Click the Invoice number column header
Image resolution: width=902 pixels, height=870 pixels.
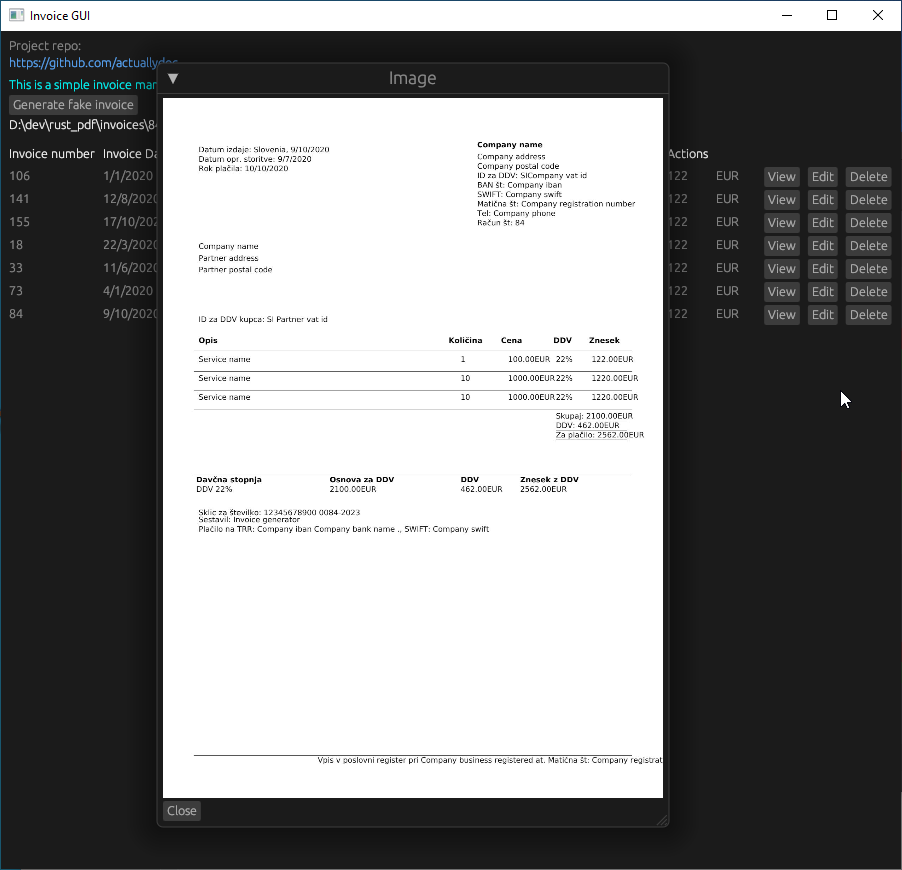pyautogui.click(x=51, y=154)
